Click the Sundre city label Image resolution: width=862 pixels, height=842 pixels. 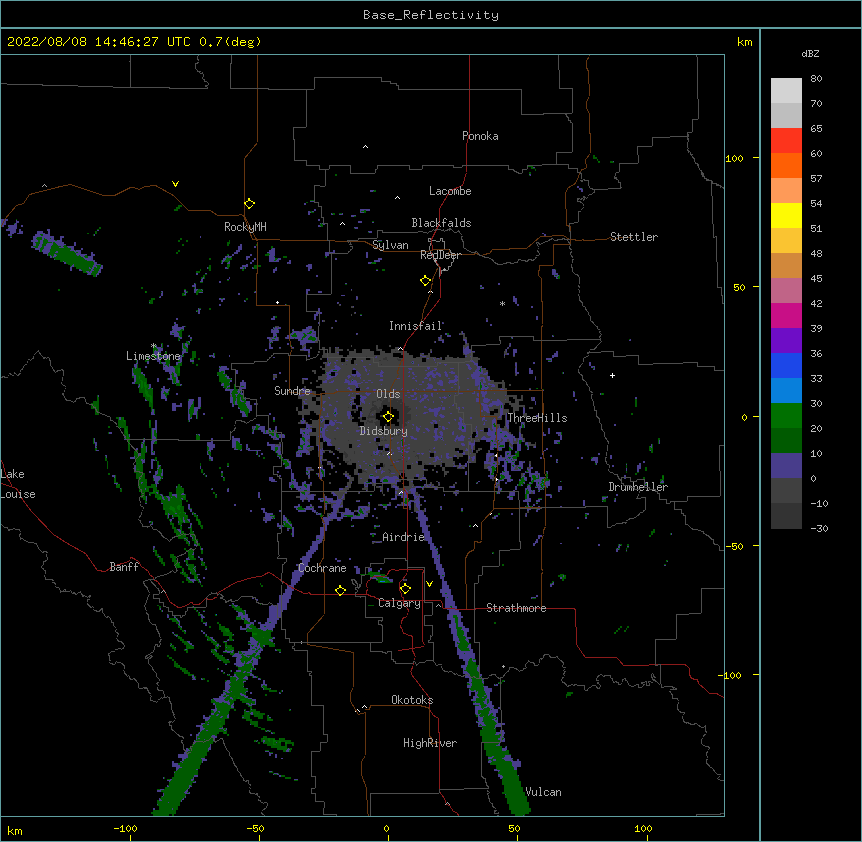point(292,391)
